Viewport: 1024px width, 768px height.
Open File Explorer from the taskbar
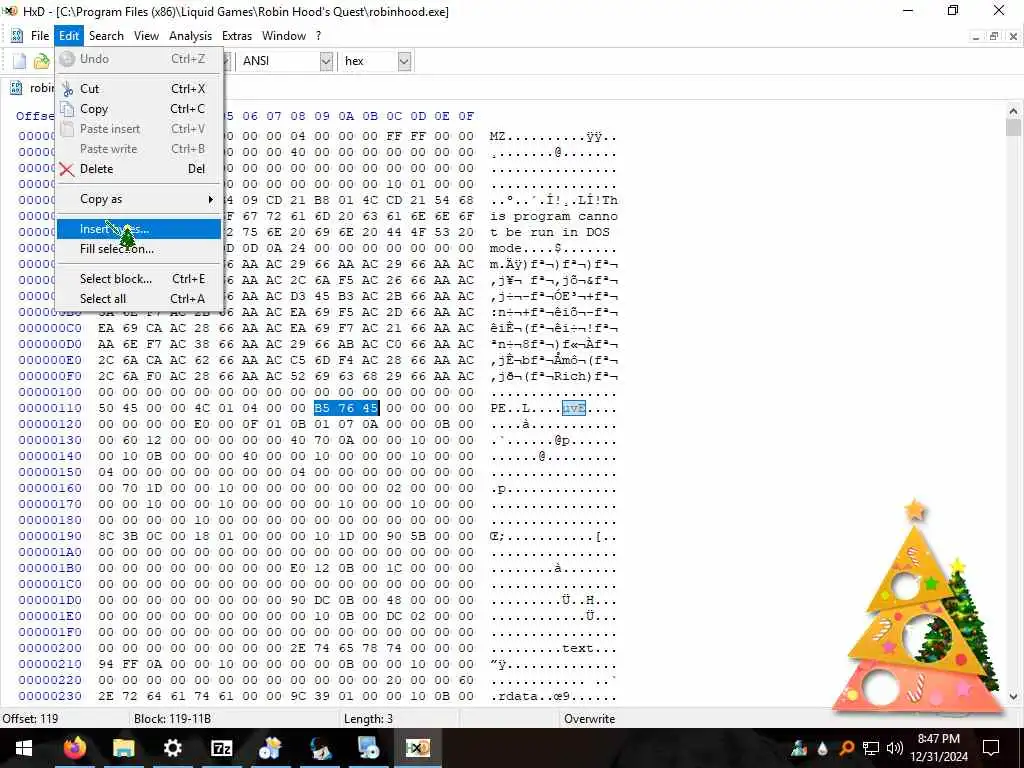123,748
